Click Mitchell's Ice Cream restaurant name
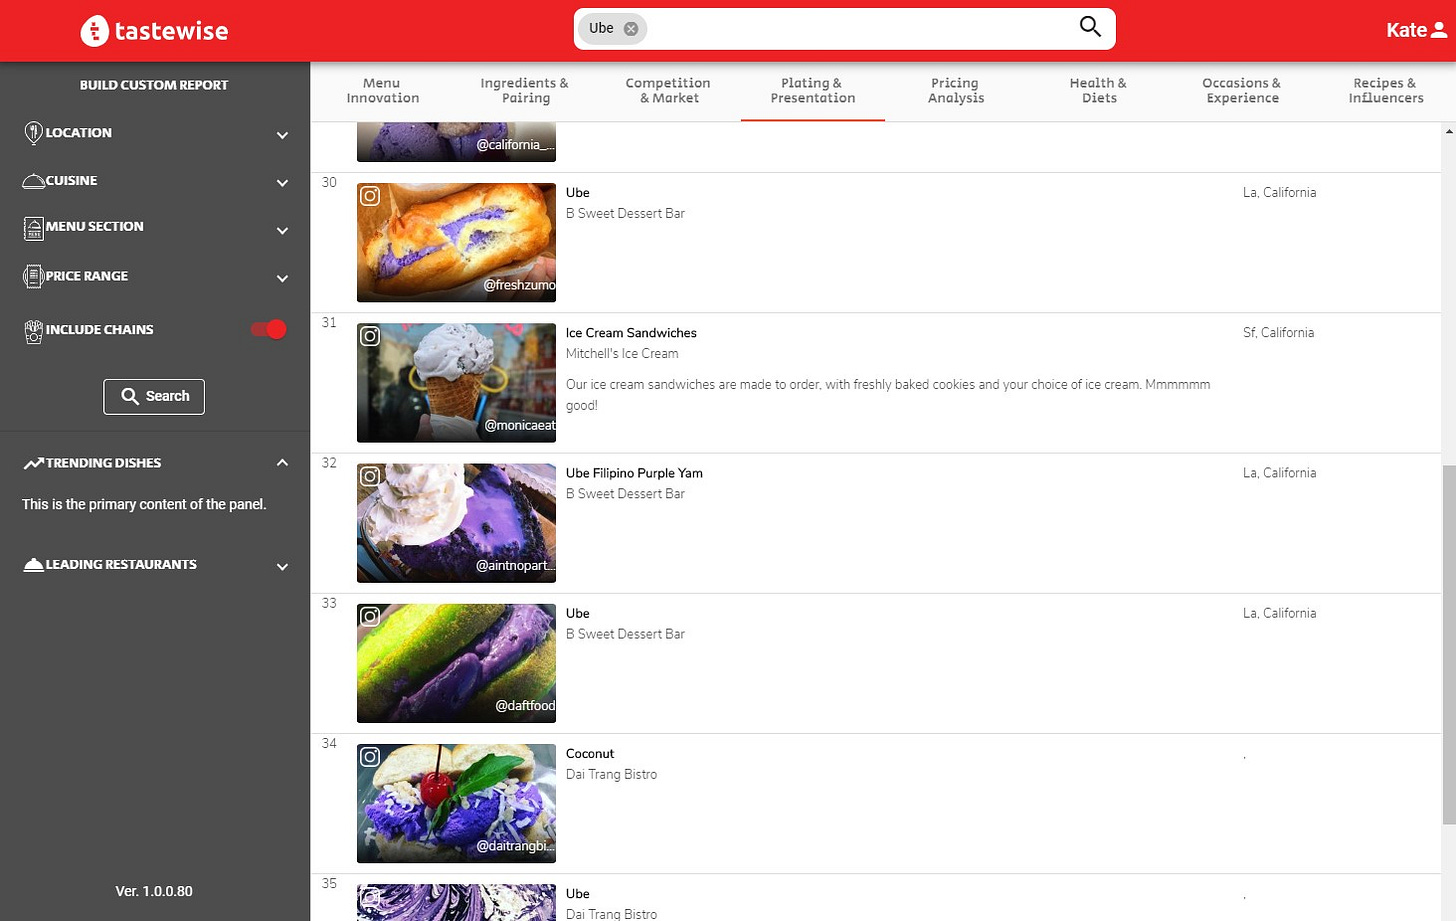This screenshot has height=921, width=1456. click(622, 354)
